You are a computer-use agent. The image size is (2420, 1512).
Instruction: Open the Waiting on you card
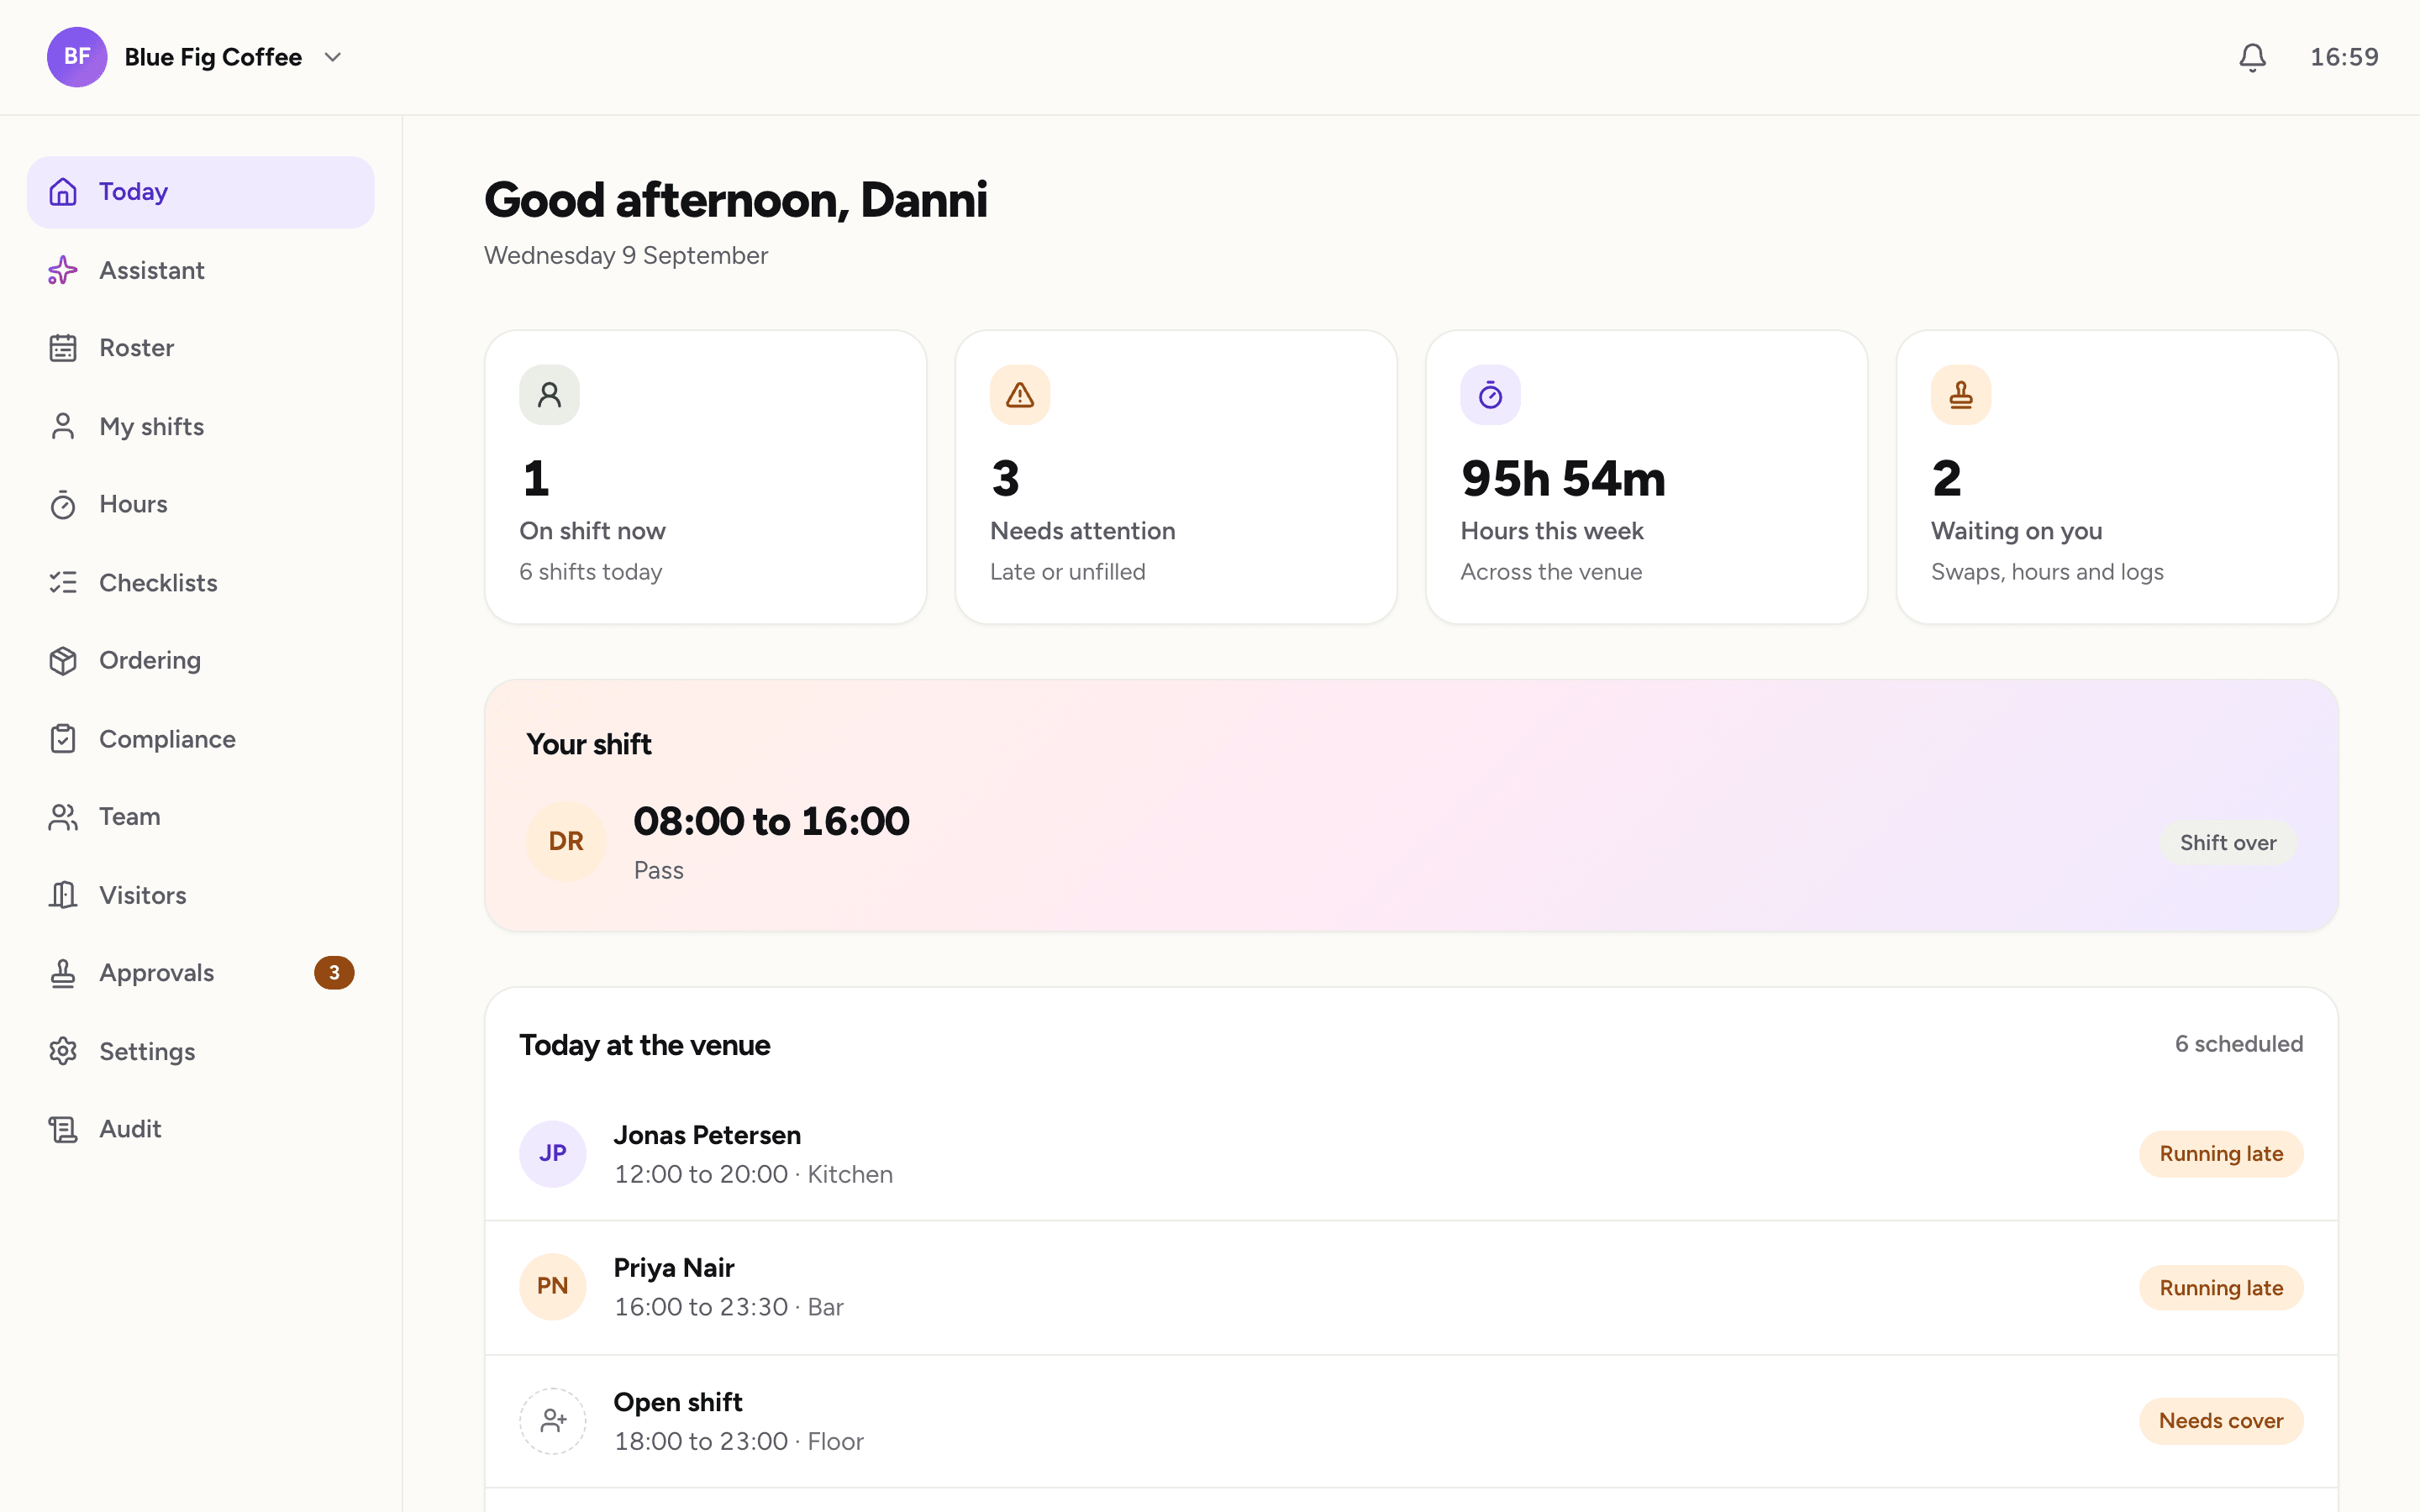pos(2117,477)
